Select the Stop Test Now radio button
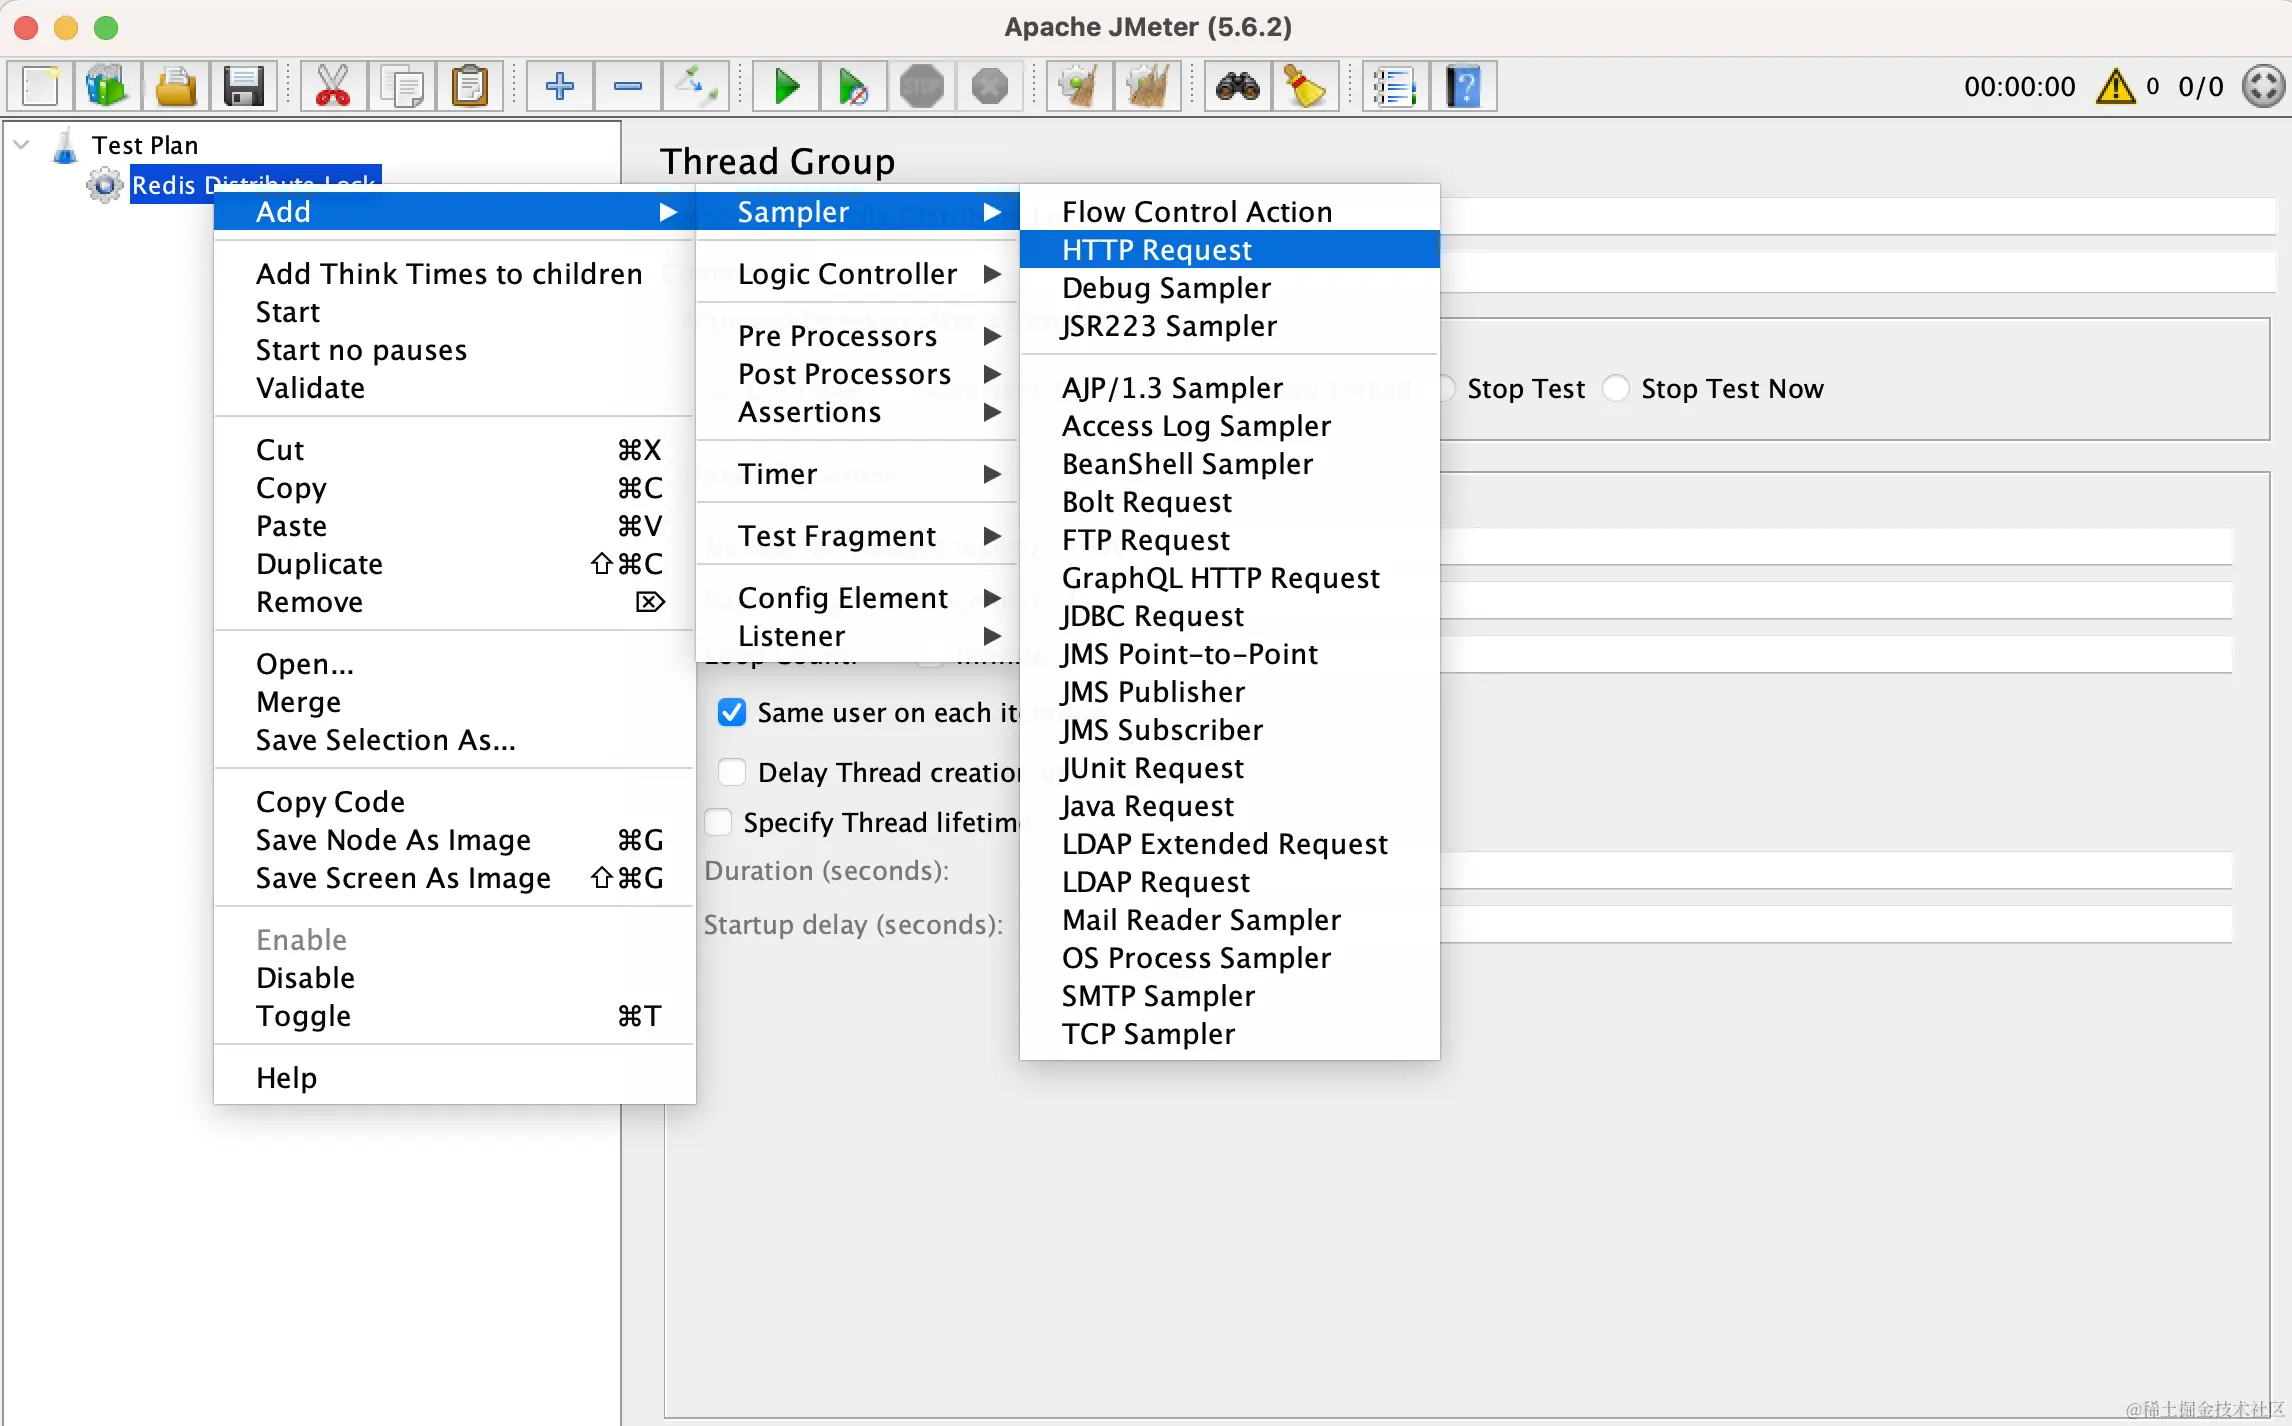 1616,389
